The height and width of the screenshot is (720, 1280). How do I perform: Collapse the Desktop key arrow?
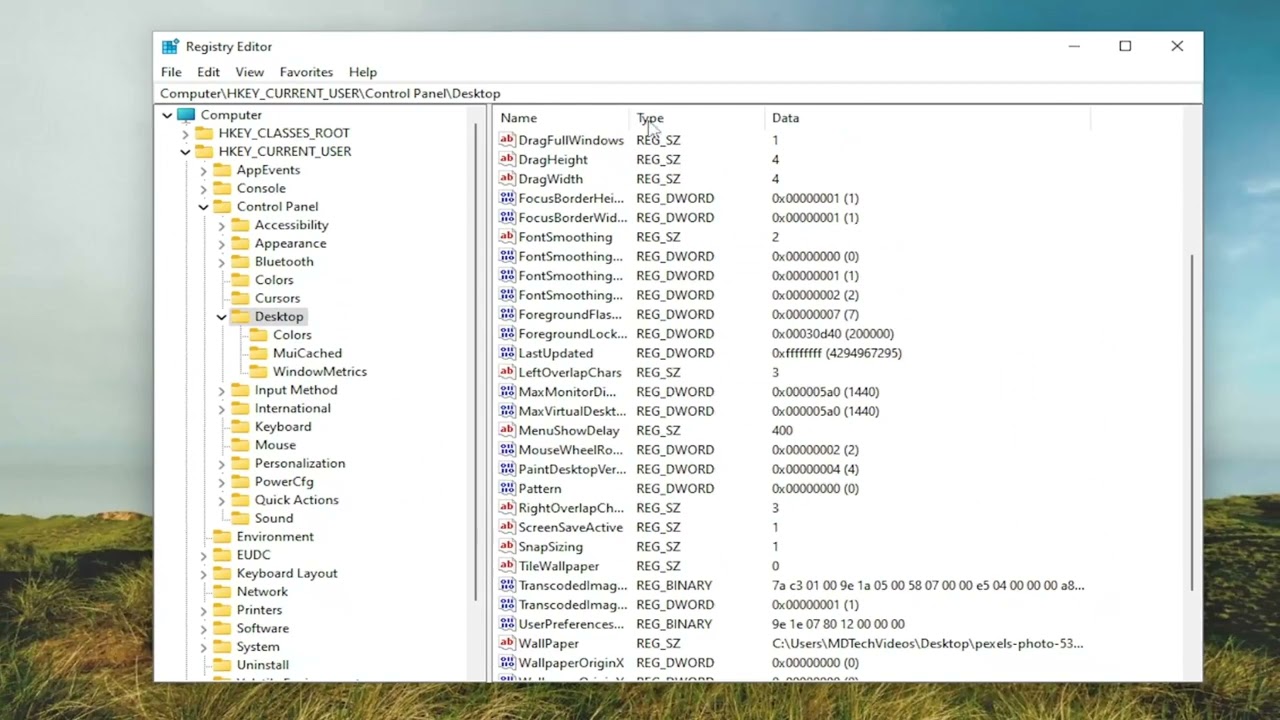pos(221,317)
